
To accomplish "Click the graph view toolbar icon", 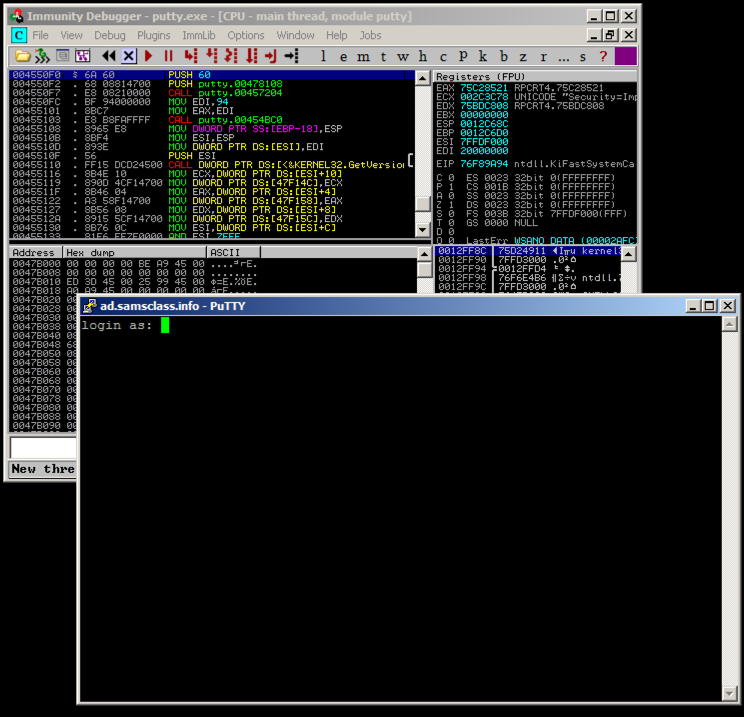I will click(83, 56).
